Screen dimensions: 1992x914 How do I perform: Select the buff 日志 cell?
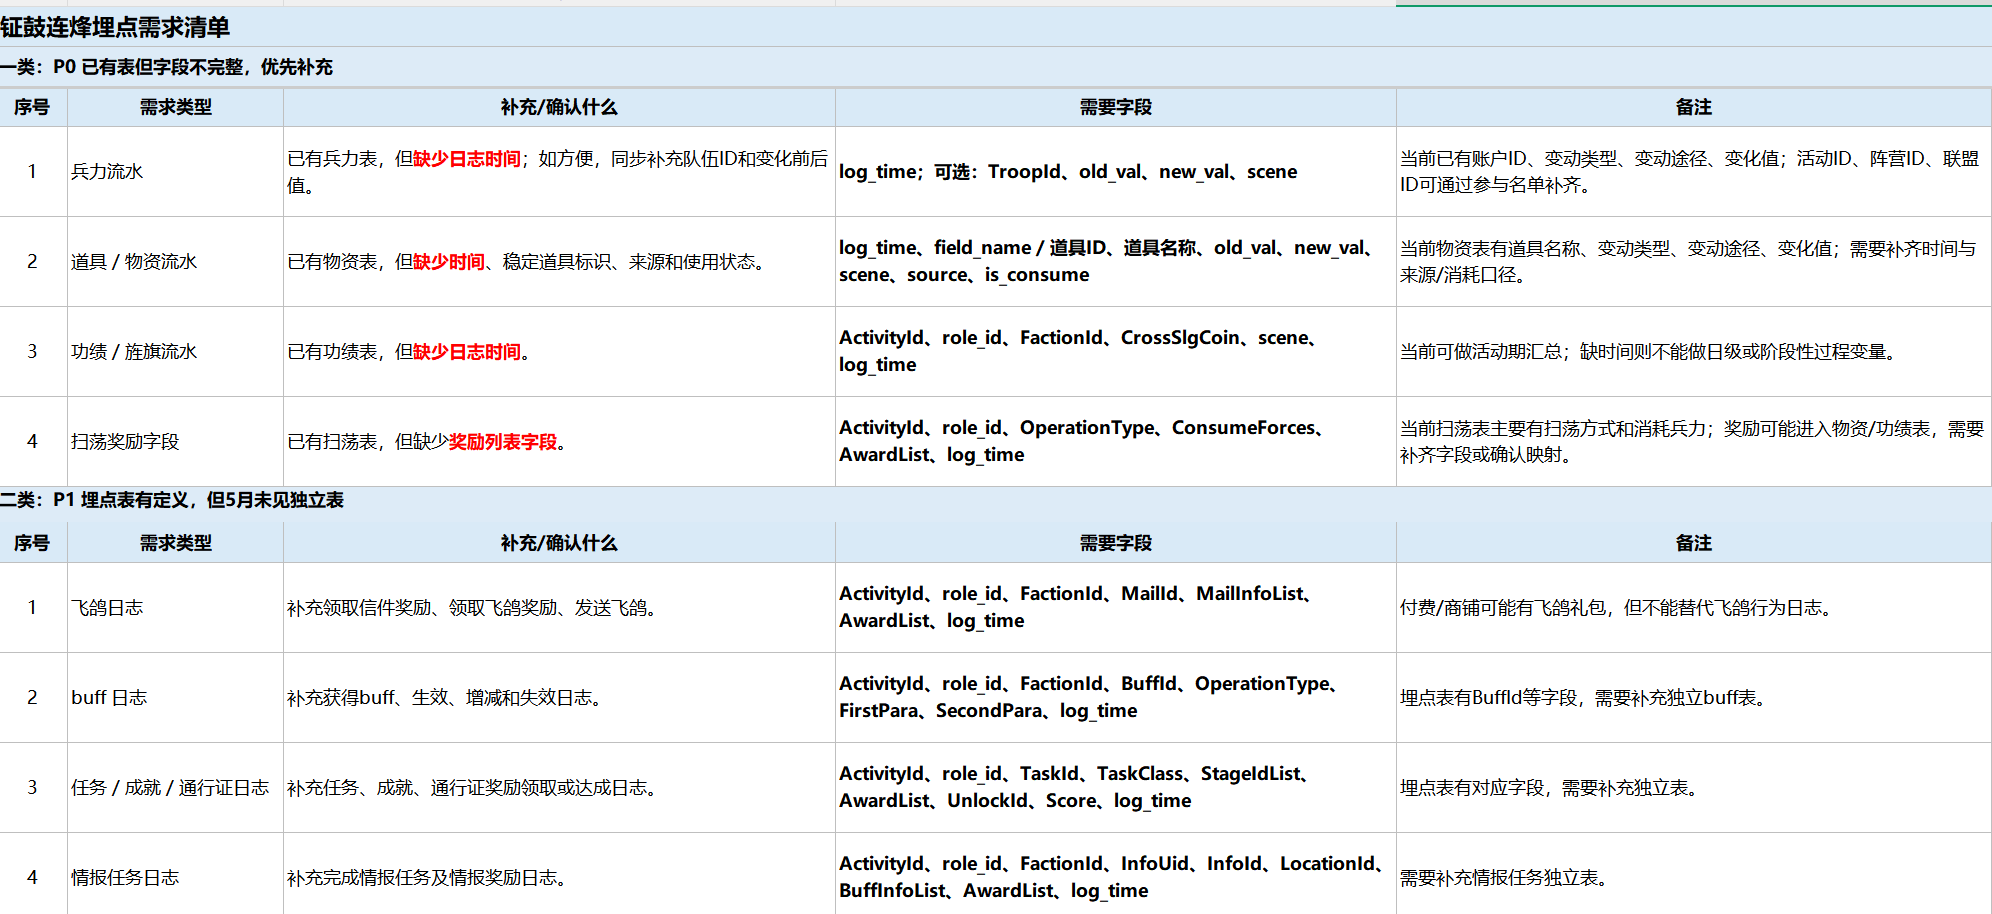pos(176,698)
